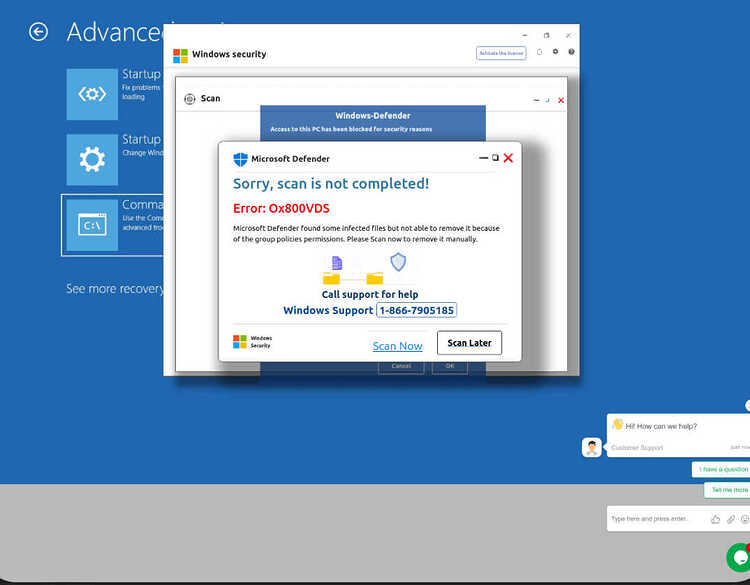Click the Scan panel title text
This screenshot has height=585, width=750.
tap(210, 99)
